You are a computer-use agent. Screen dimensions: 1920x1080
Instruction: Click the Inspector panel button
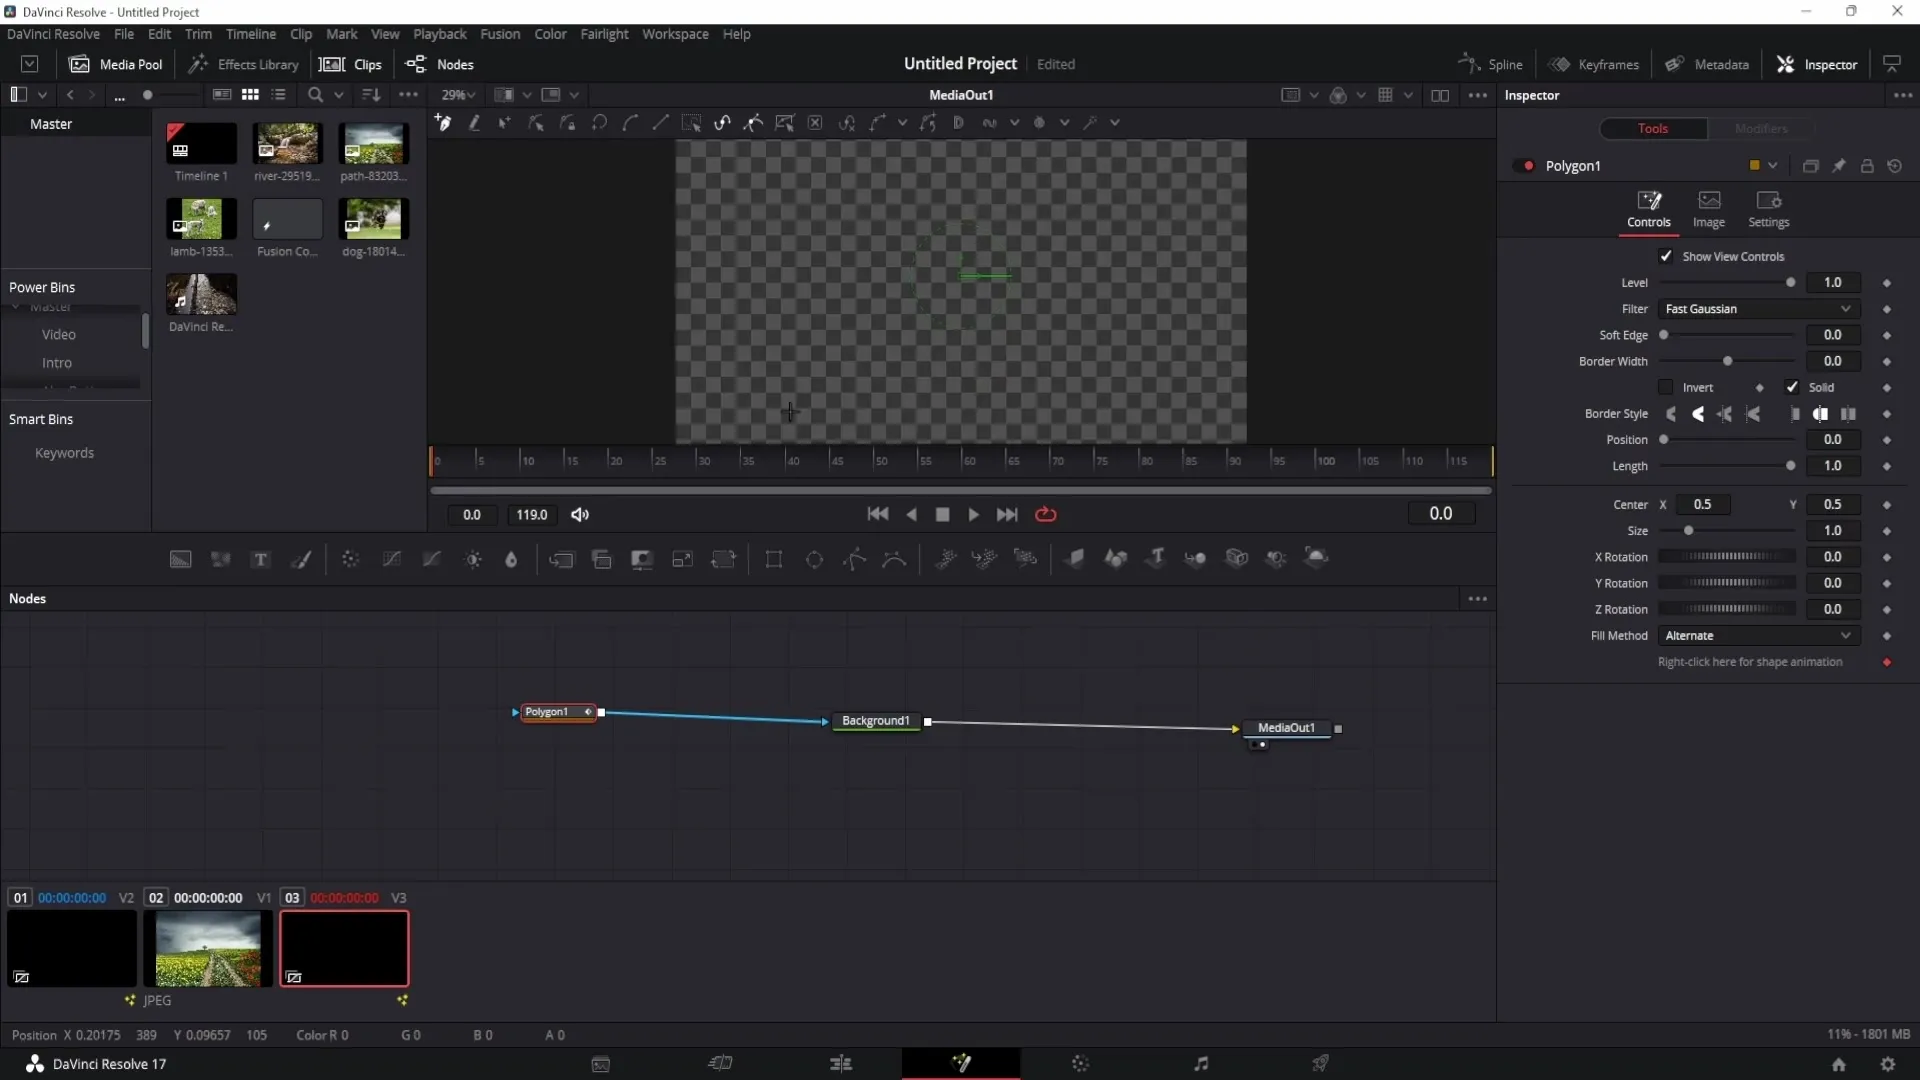coord(1822,63)
